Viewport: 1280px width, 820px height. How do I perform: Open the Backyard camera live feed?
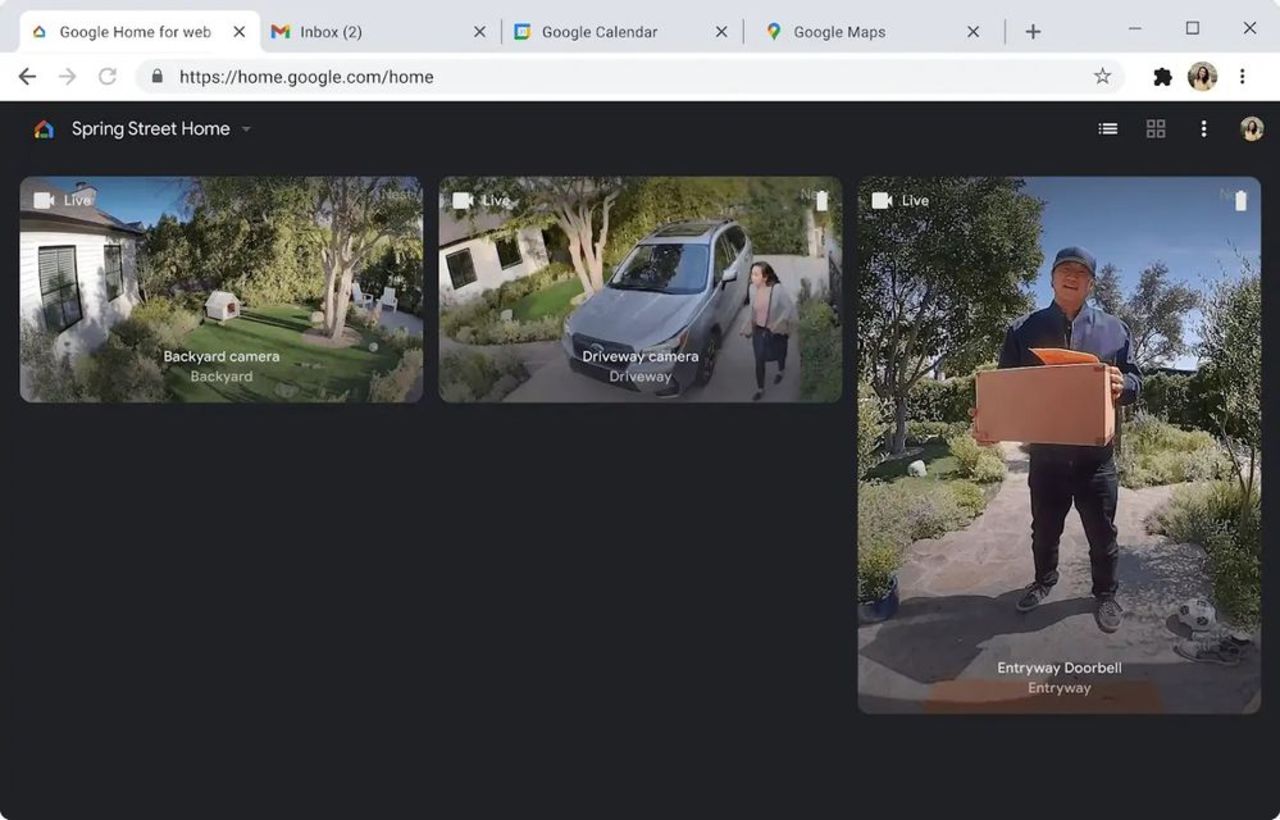coord(221,290)
